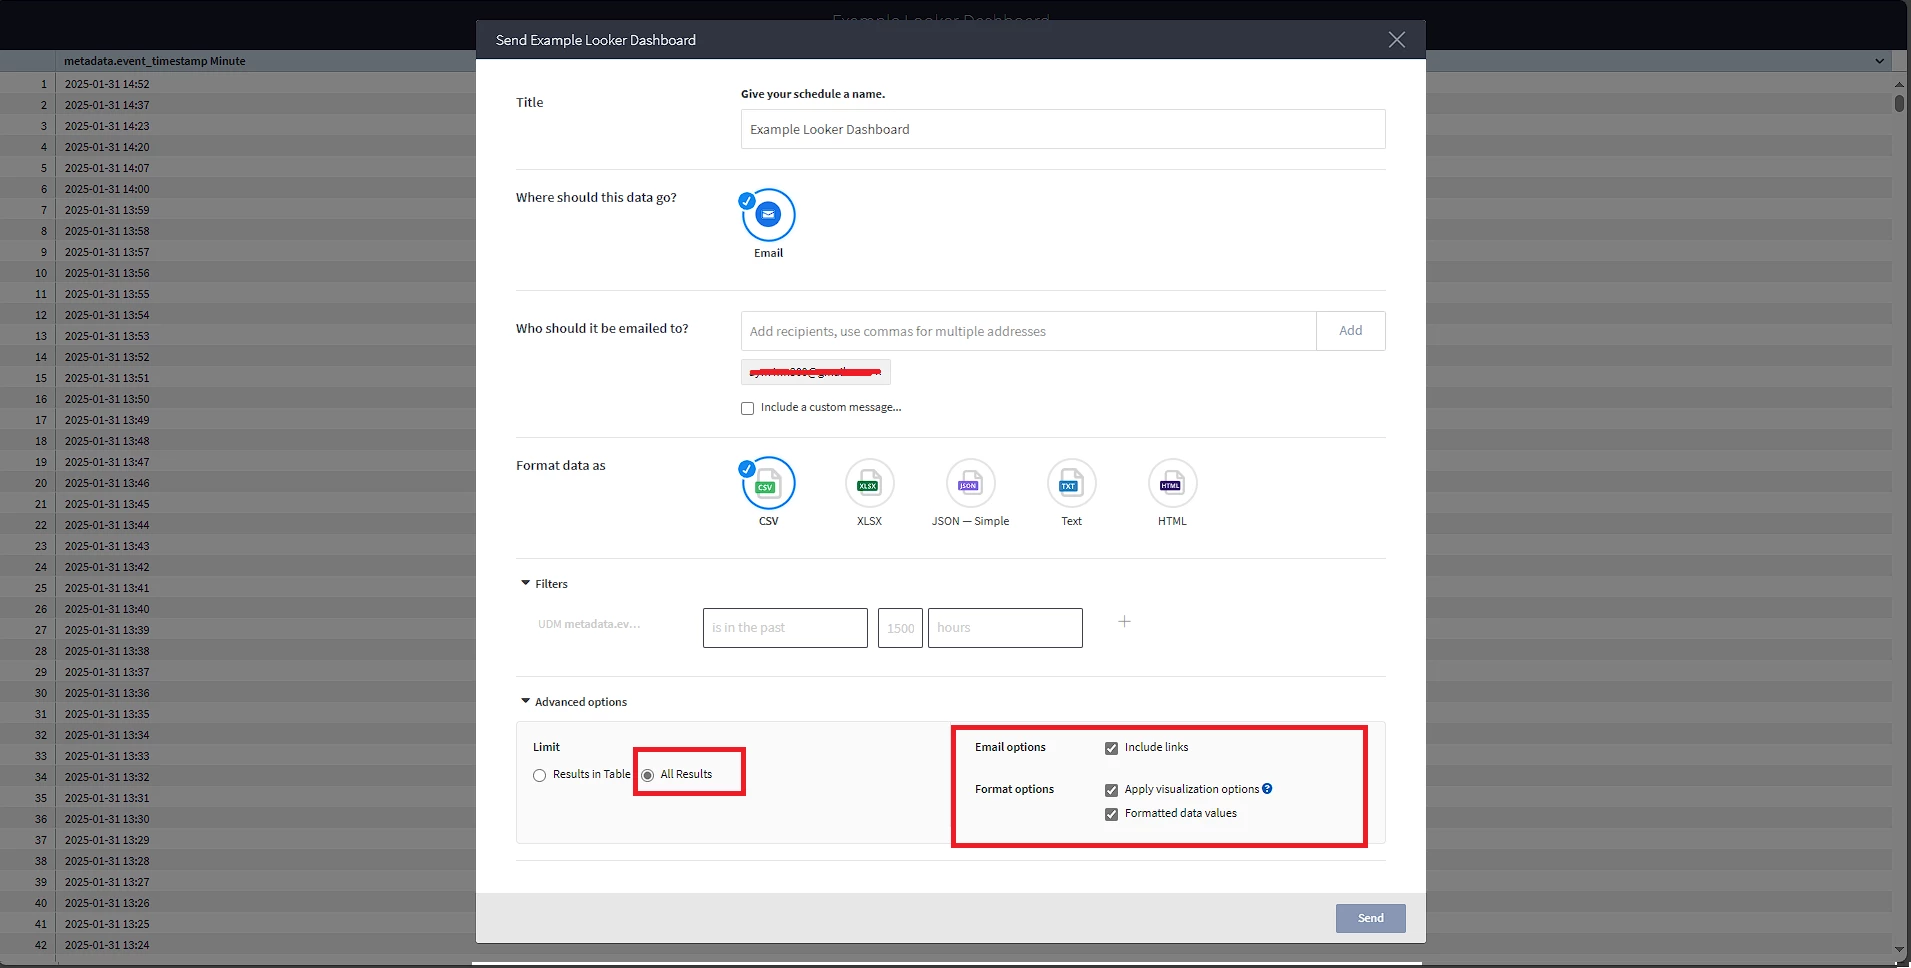The image size is (1911, 968).
Task: Collapse the Advanced options section
Action: pos(574,702)
